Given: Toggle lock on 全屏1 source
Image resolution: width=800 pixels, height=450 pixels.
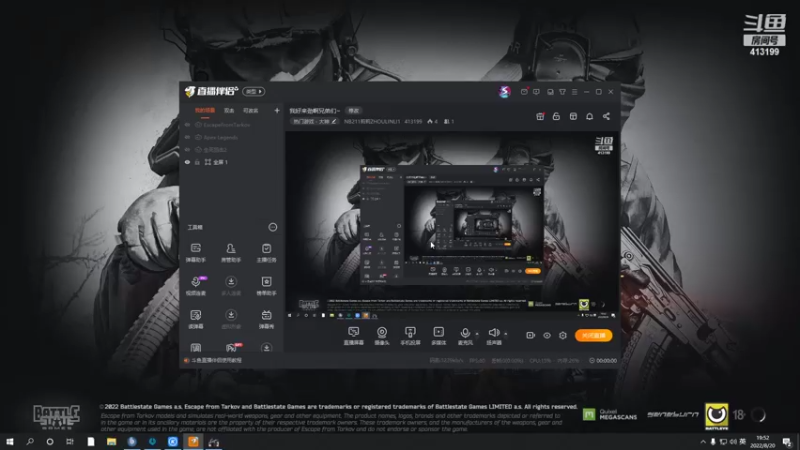Looking at the screenshot, I should point(197,162).
